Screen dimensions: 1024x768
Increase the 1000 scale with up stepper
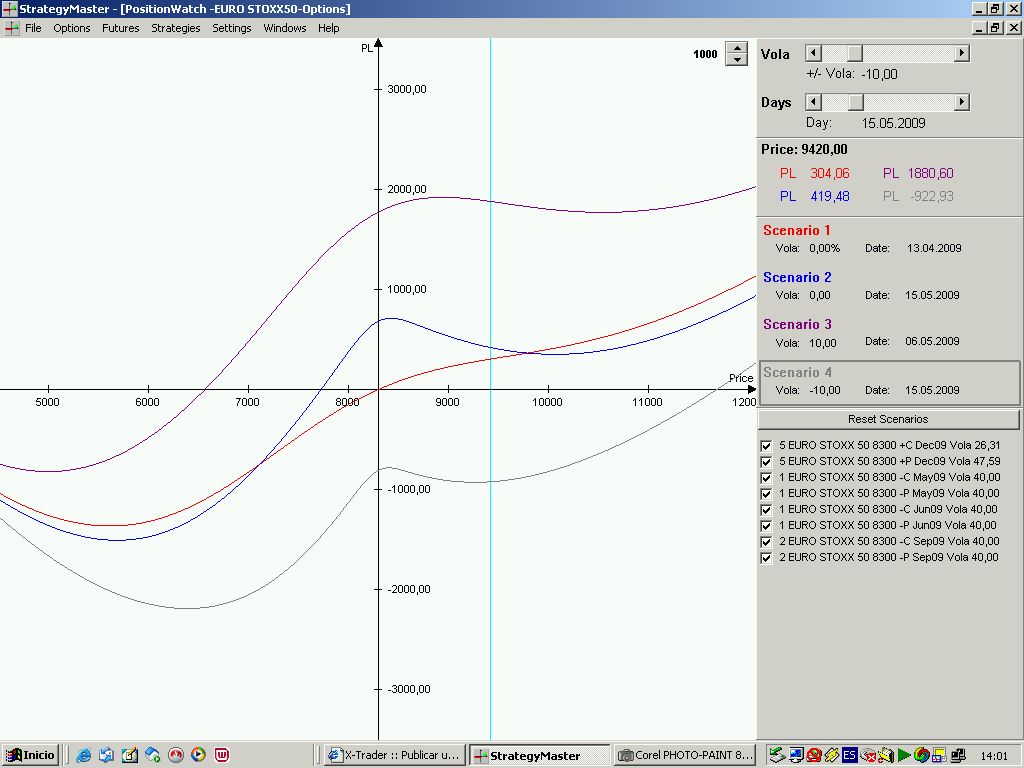[x=737, y=48]
